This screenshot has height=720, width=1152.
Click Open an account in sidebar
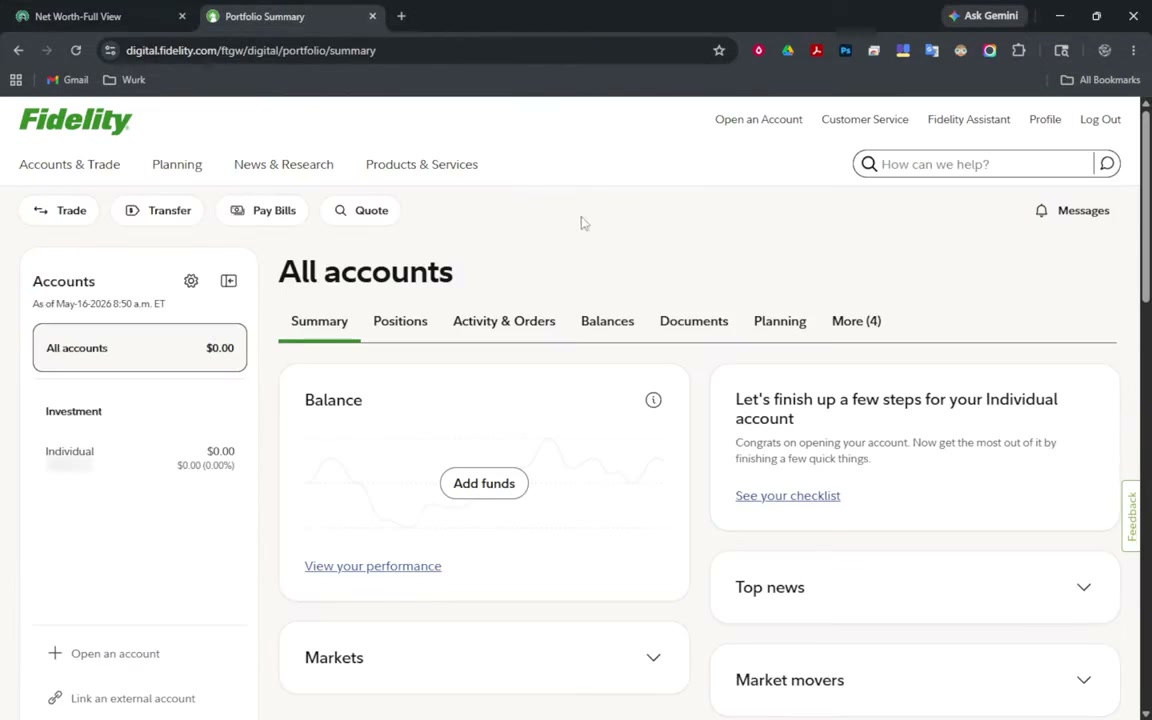point(104,654)
